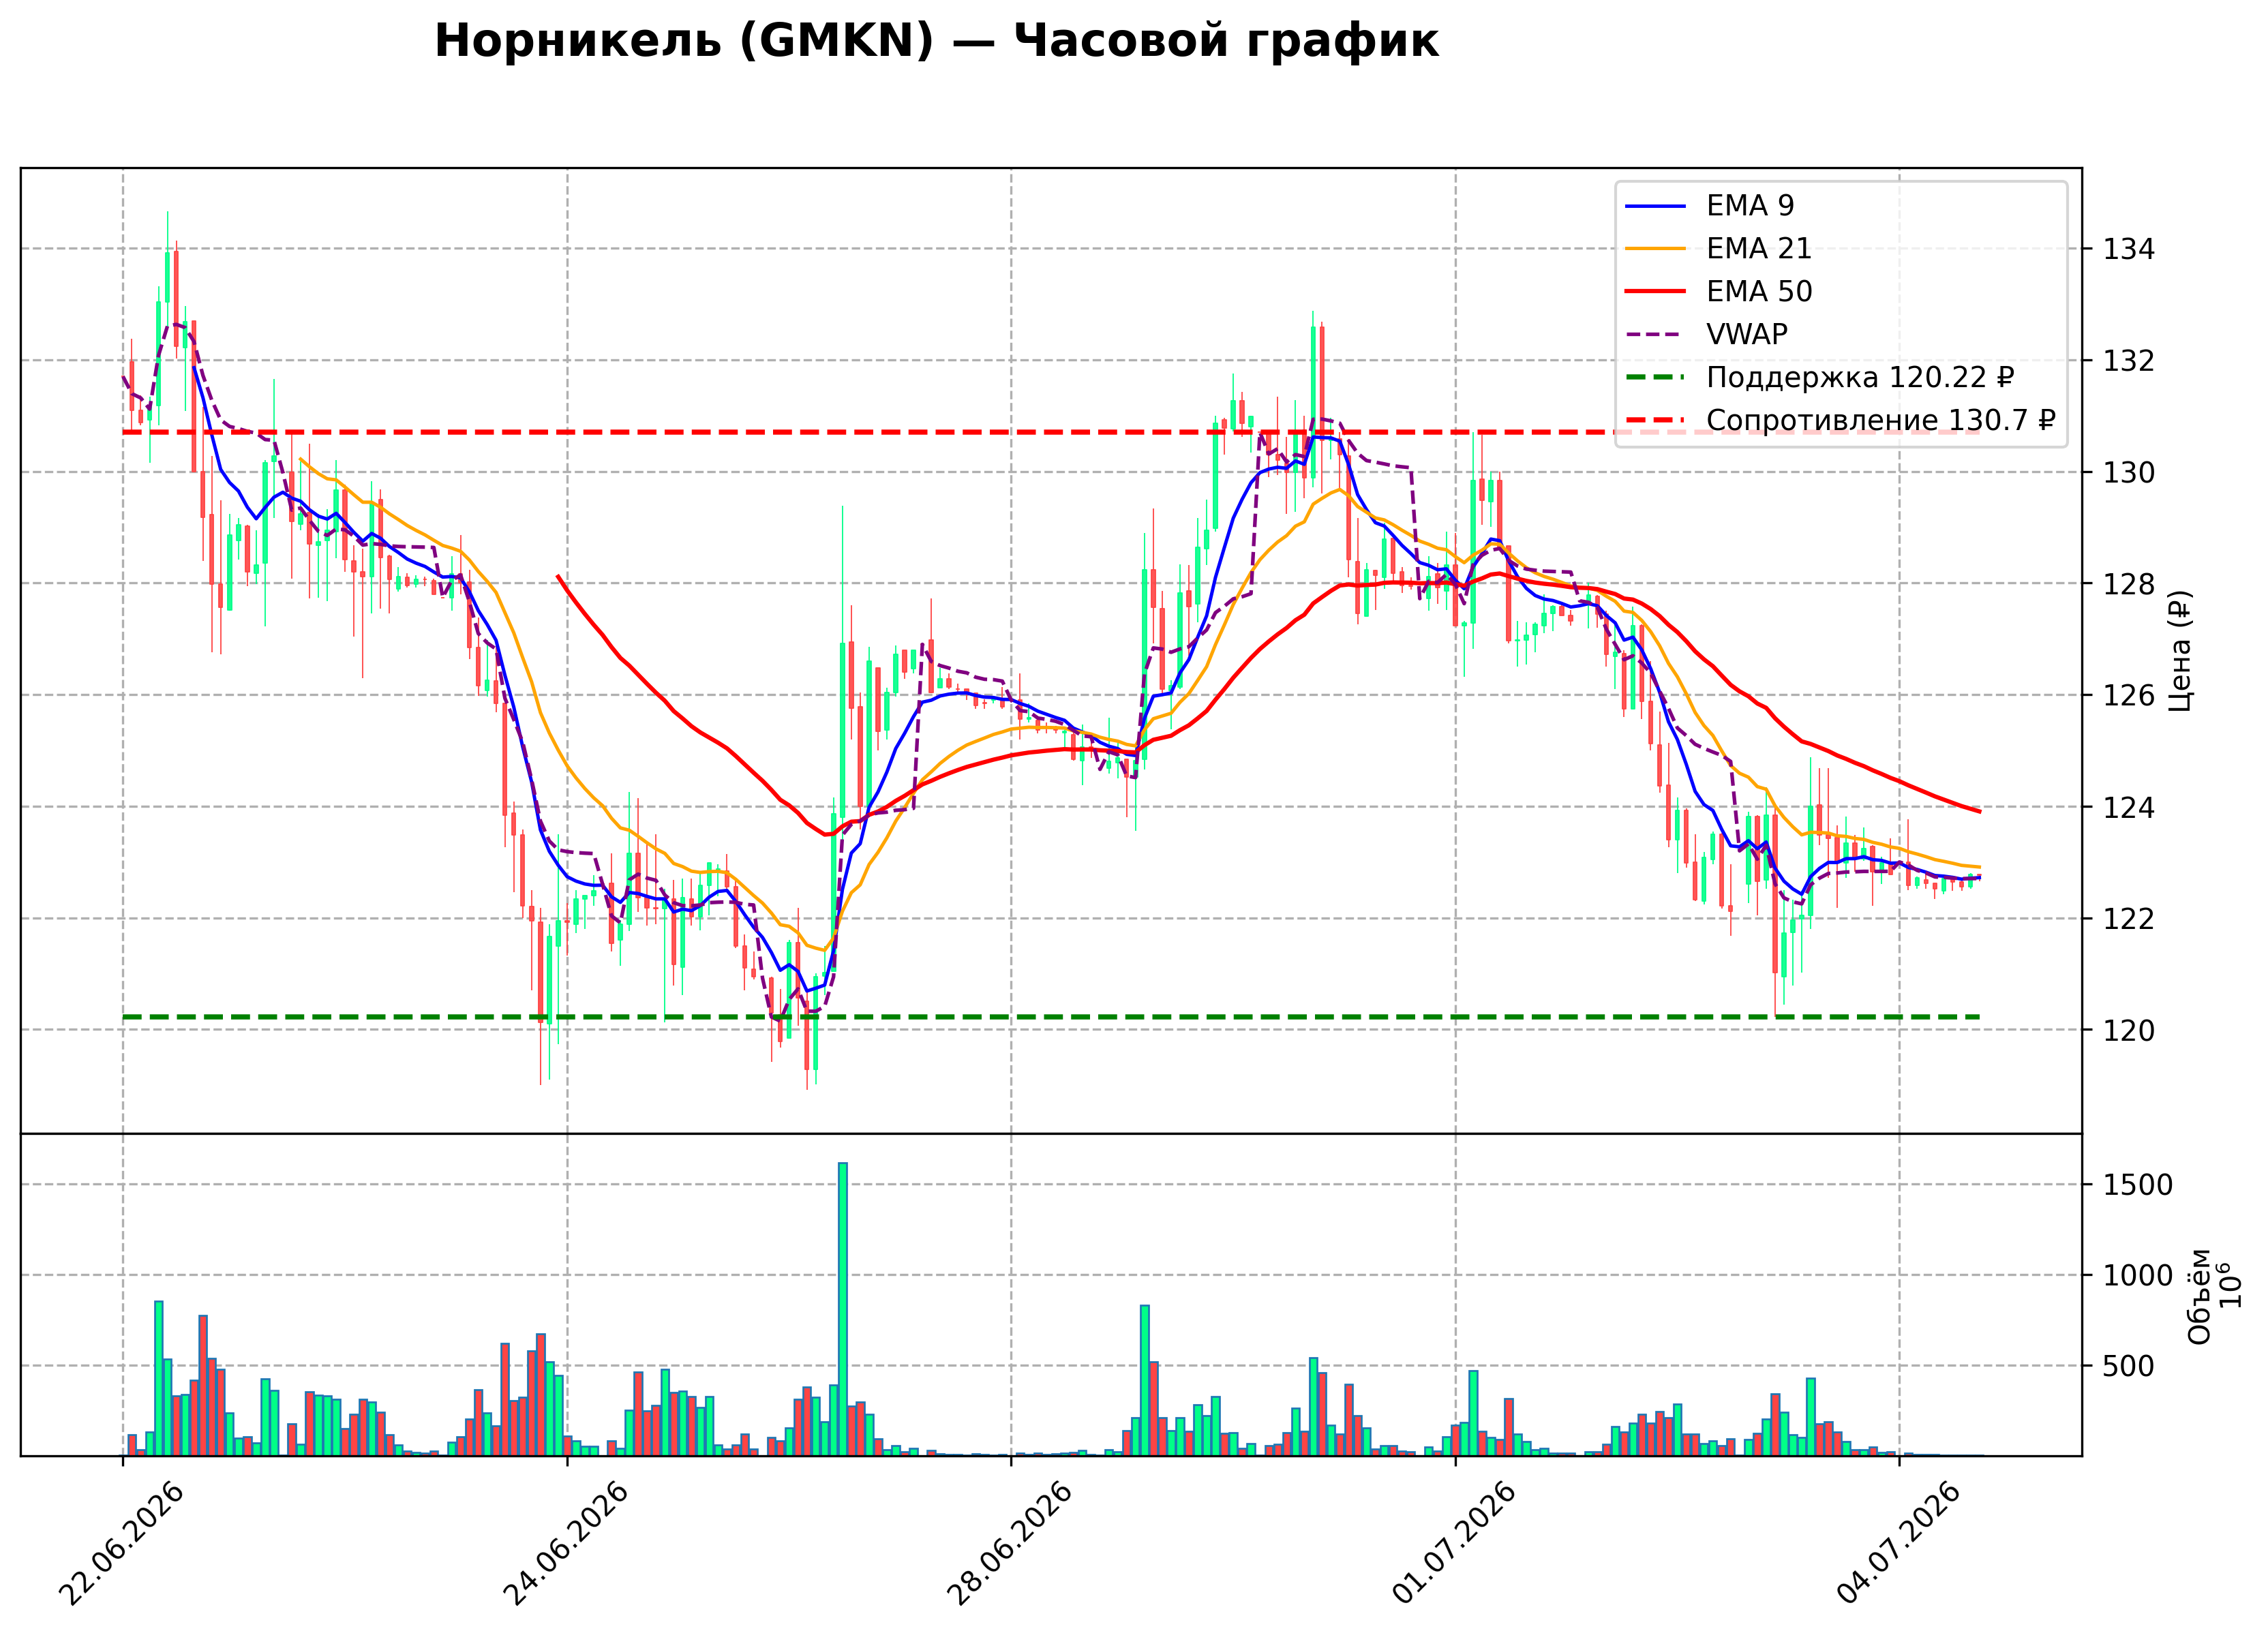Click the blue EMA 9 legend line sample

(x=1655, y=206)
